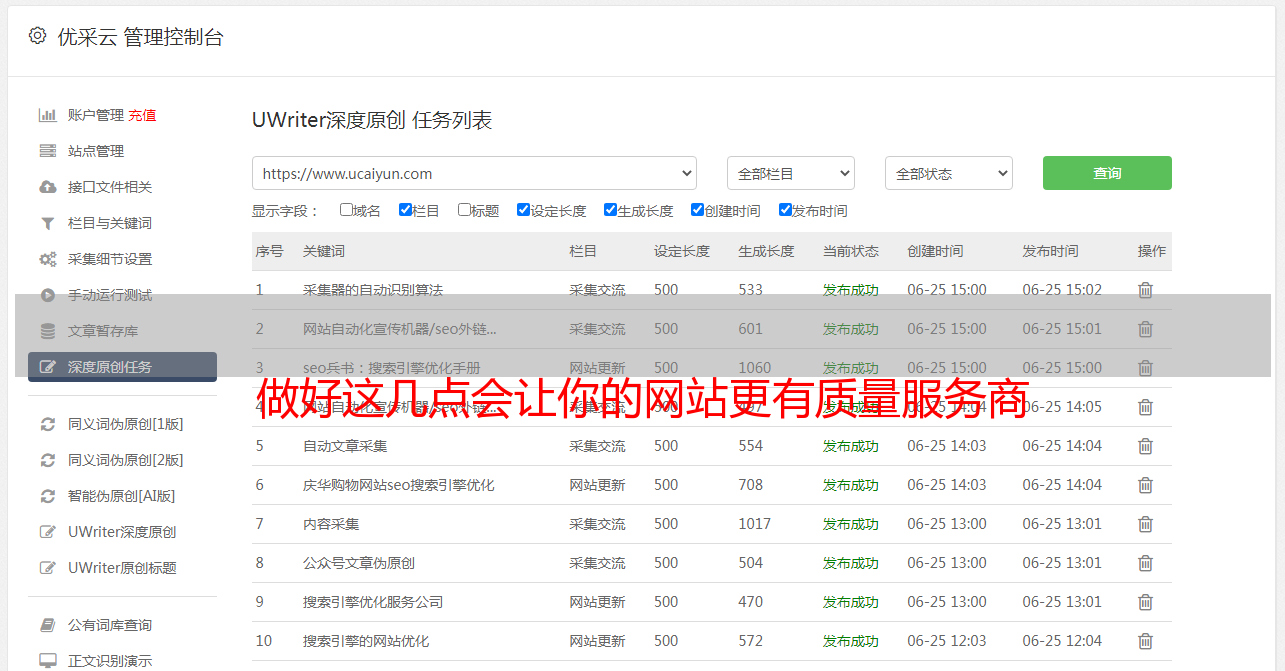This screenshot has height=671, width=1285.
Task: Click the bar chart icon for 账户管理
Action: 47,115
